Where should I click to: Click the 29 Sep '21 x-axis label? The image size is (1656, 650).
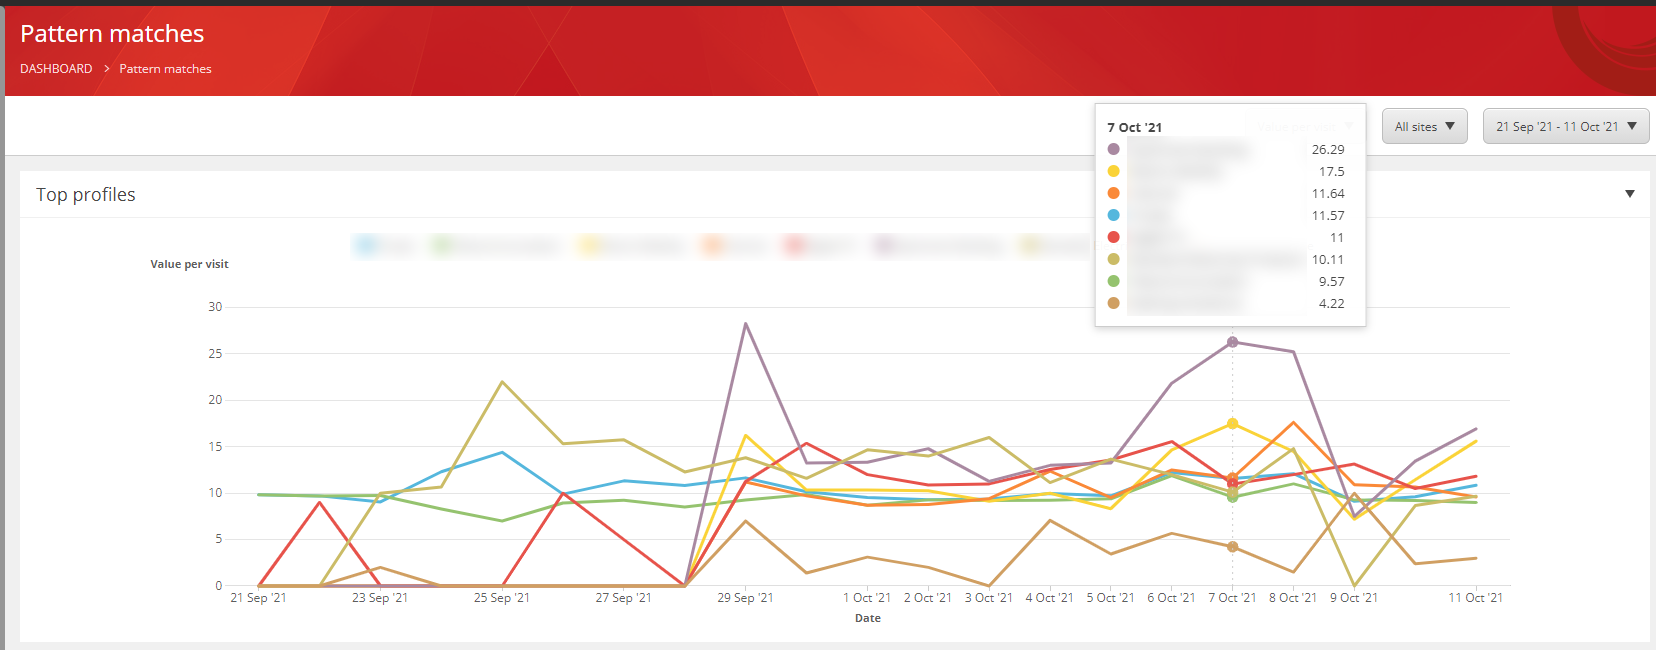[x=745, y=597]
